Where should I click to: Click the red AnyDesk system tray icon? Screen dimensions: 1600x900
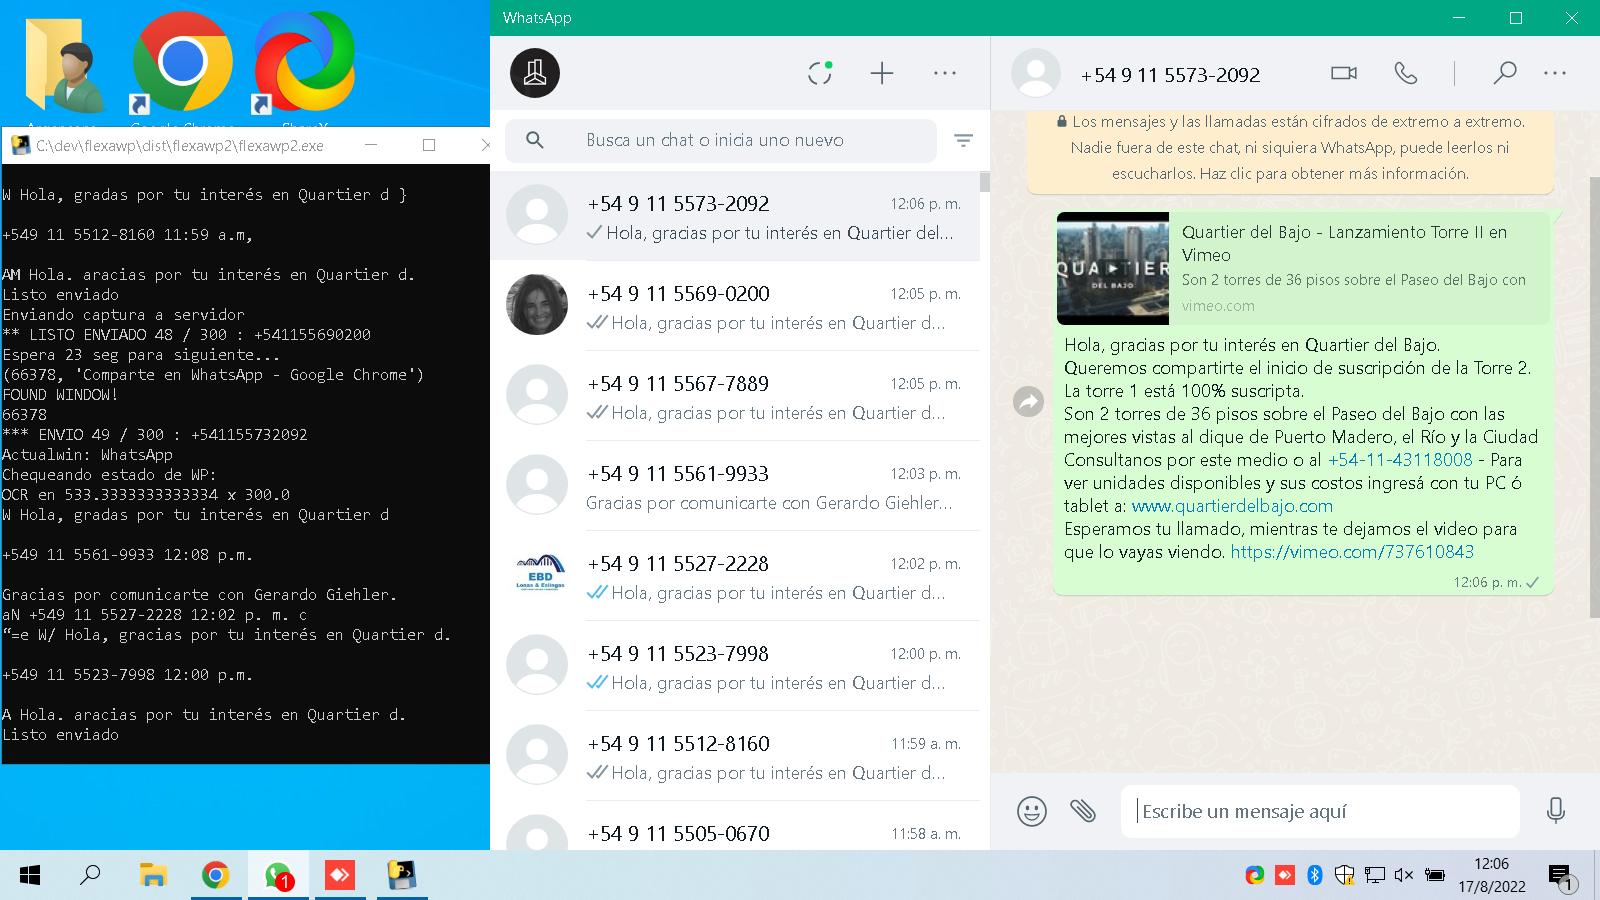(1285, 875)
